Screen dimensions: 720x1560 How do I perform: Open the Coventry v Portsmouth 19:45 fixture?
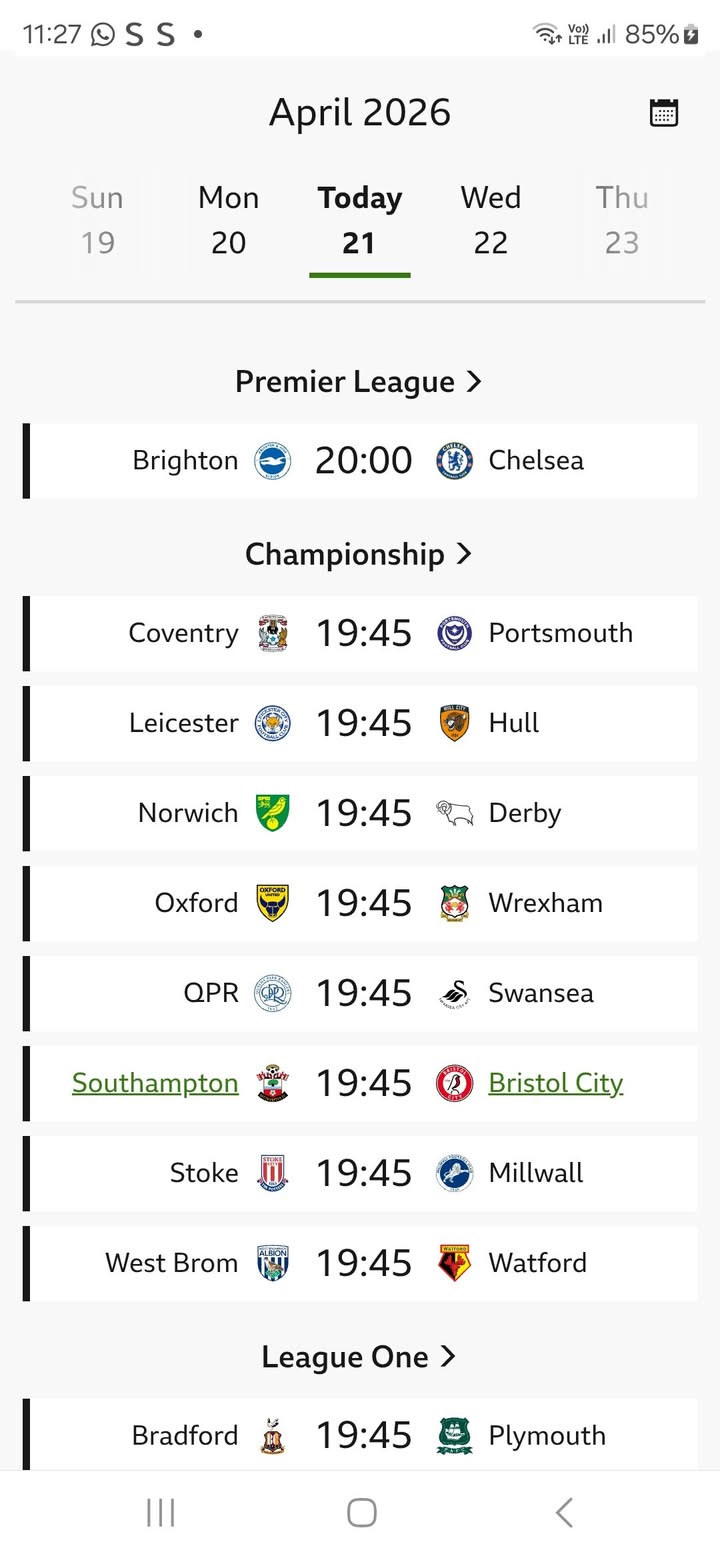pyautogui.click(x=364, y=633)
